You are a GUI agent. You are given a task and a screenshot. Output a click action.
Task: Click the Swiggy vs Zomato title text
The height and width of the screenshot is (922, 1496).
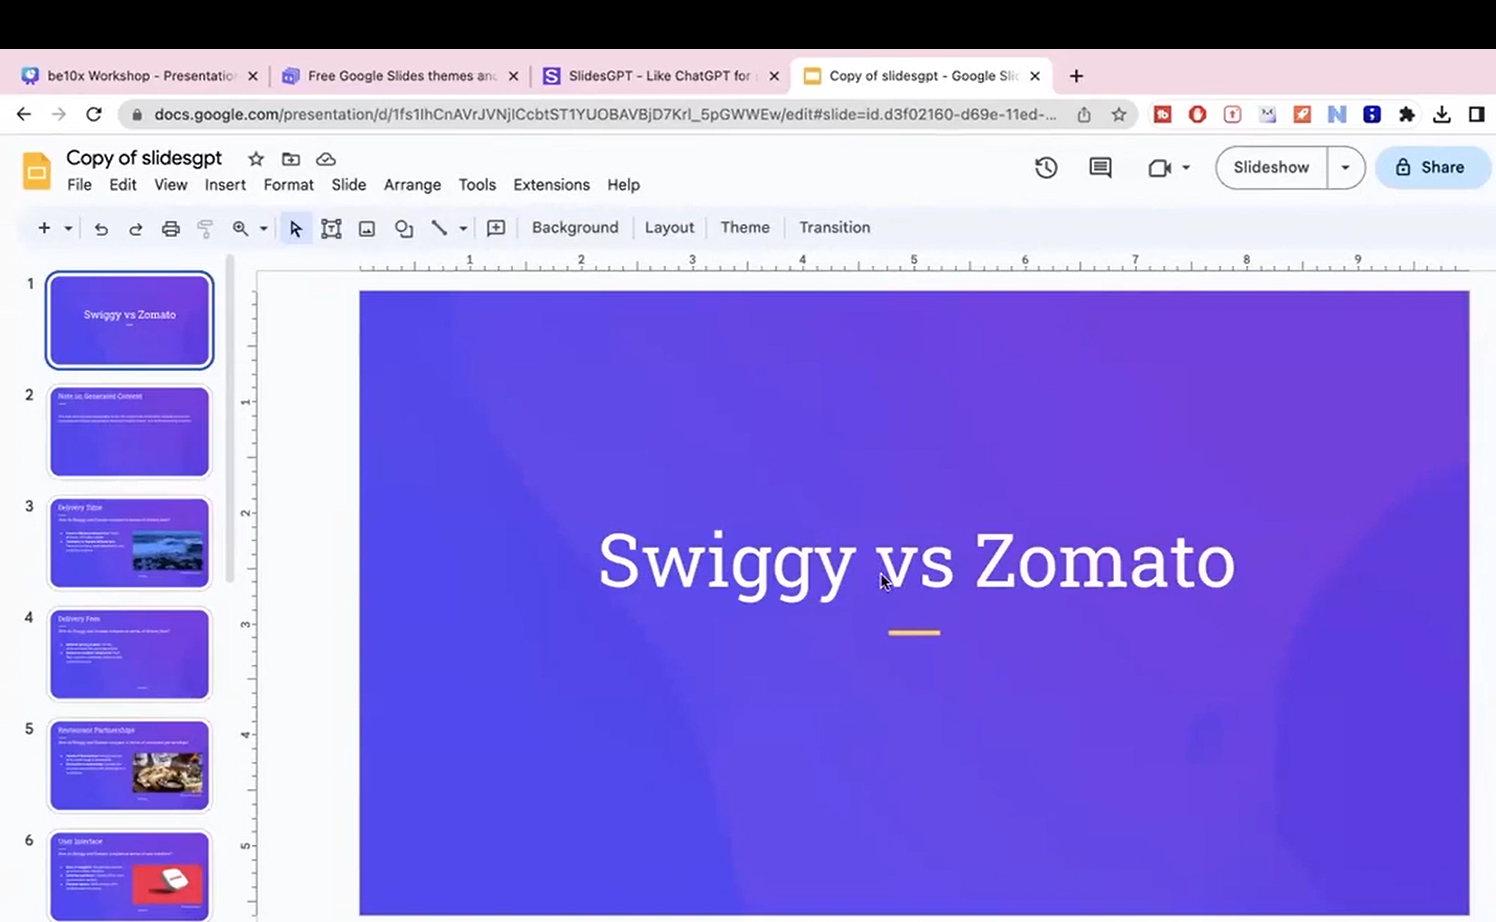pyautogui.click(x=916, y=562)
